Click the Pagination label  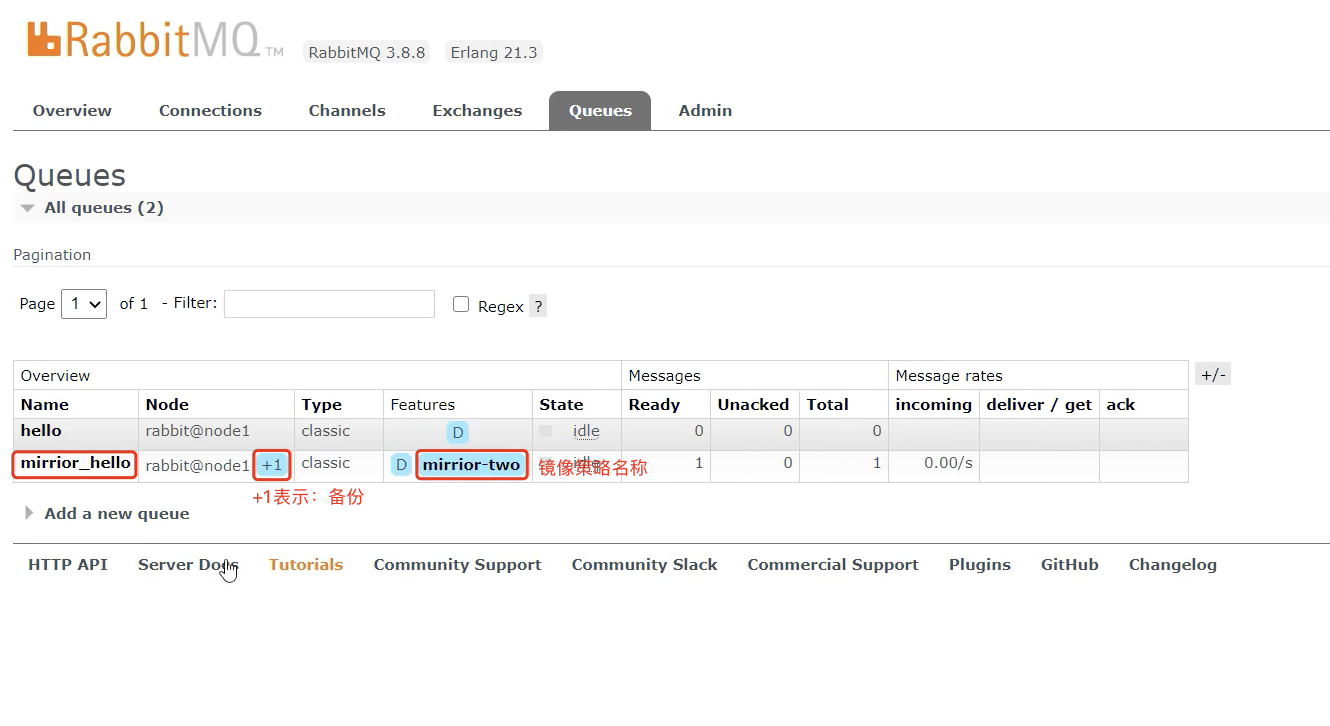coord(52,255)
